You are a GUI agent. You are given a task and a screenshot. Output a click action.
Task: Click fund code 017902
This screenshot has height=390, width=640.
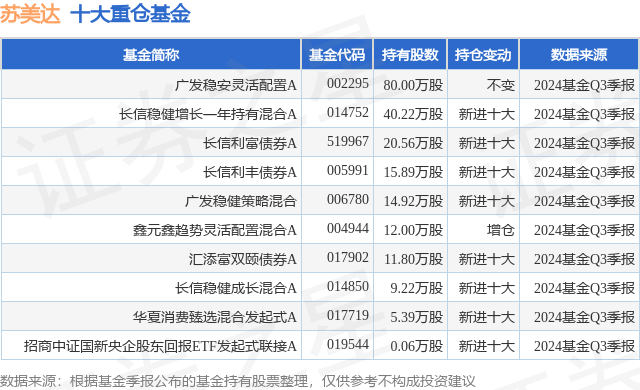click(348, 257)
